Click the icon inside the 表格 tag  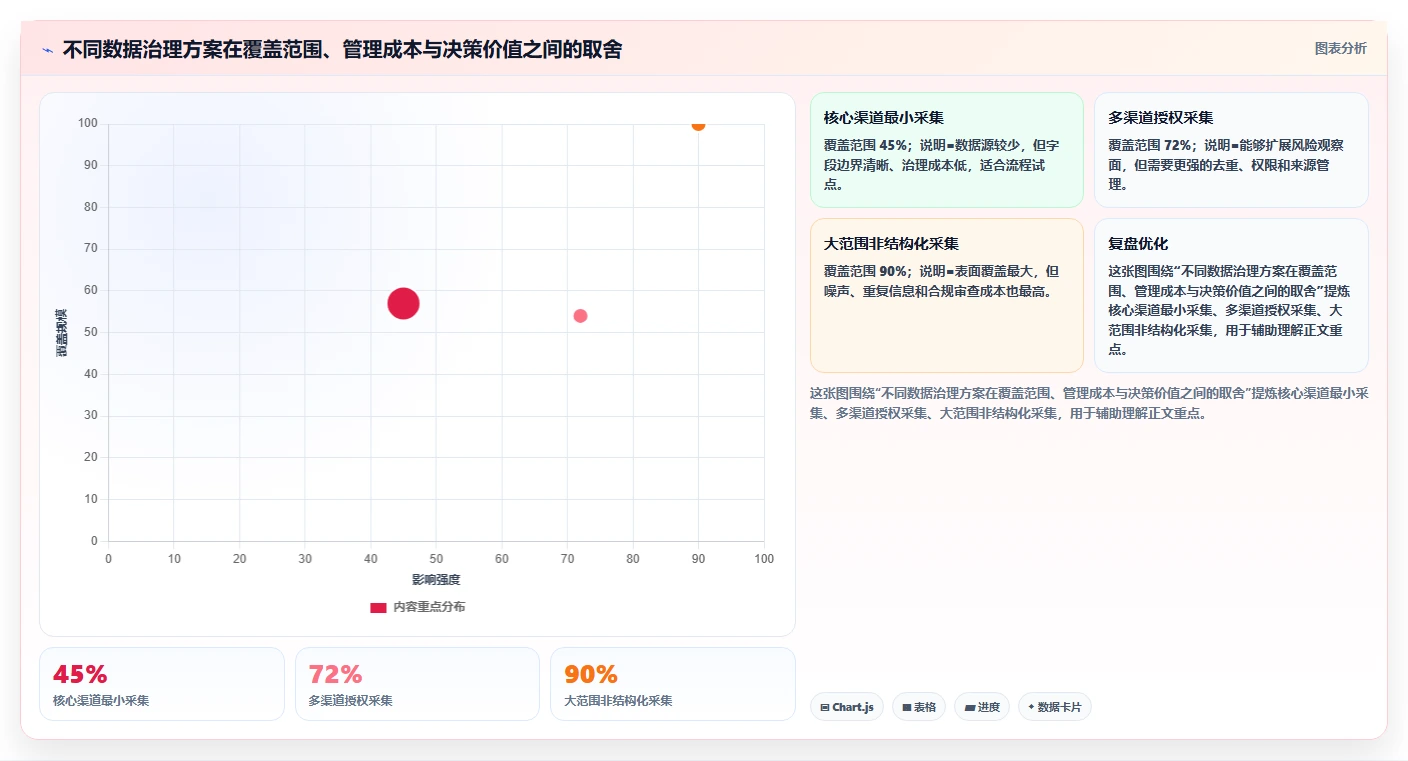[x=907, y=707]
